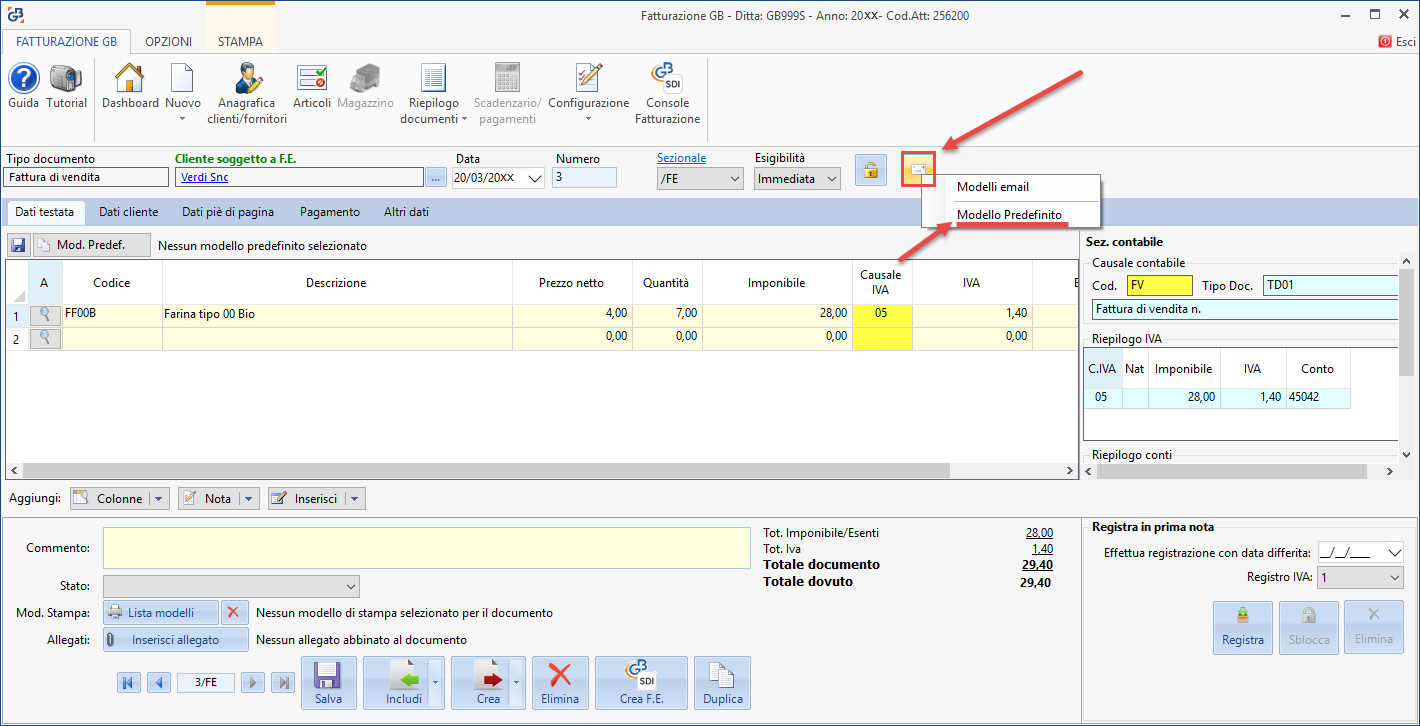Screen dimensions: 1420x726
Task: Go to next record arrow
Action: click(x=253, y=682)
